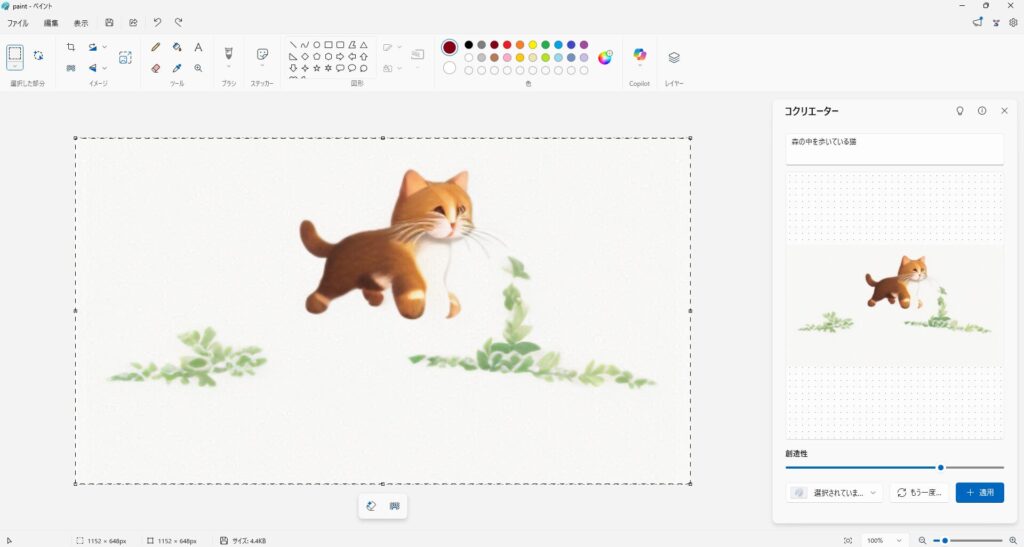The image size is (1024, 547).
Task: Click the Crop image icon
Action: click(71, 47)
